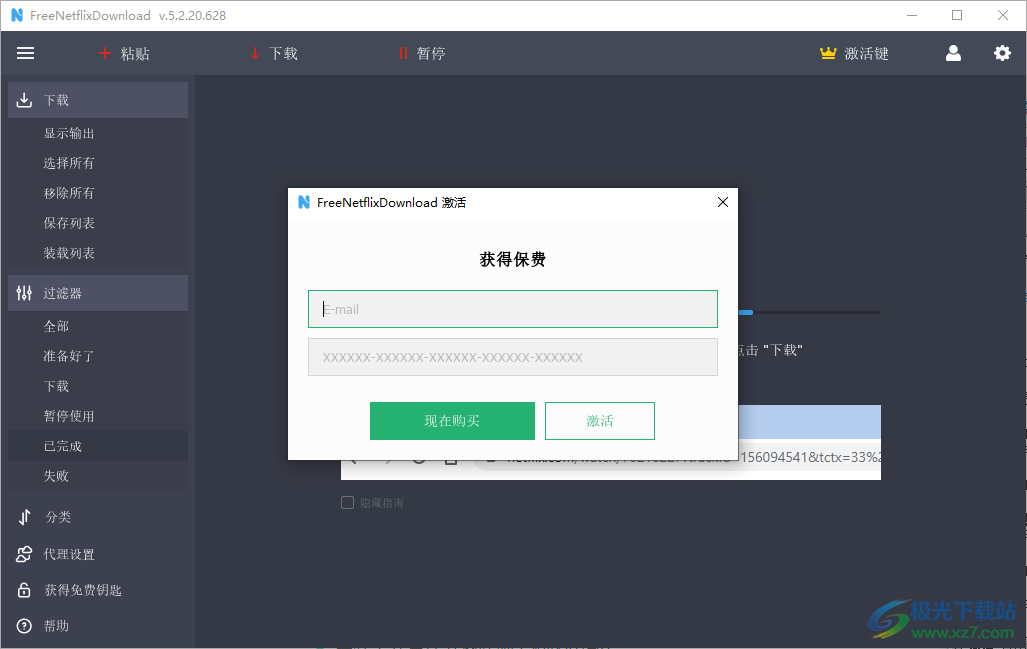Click the sort arrows icon beside 分类
Image resolution: width=1027 pixels, height=649 pixels.
(24, 517)
